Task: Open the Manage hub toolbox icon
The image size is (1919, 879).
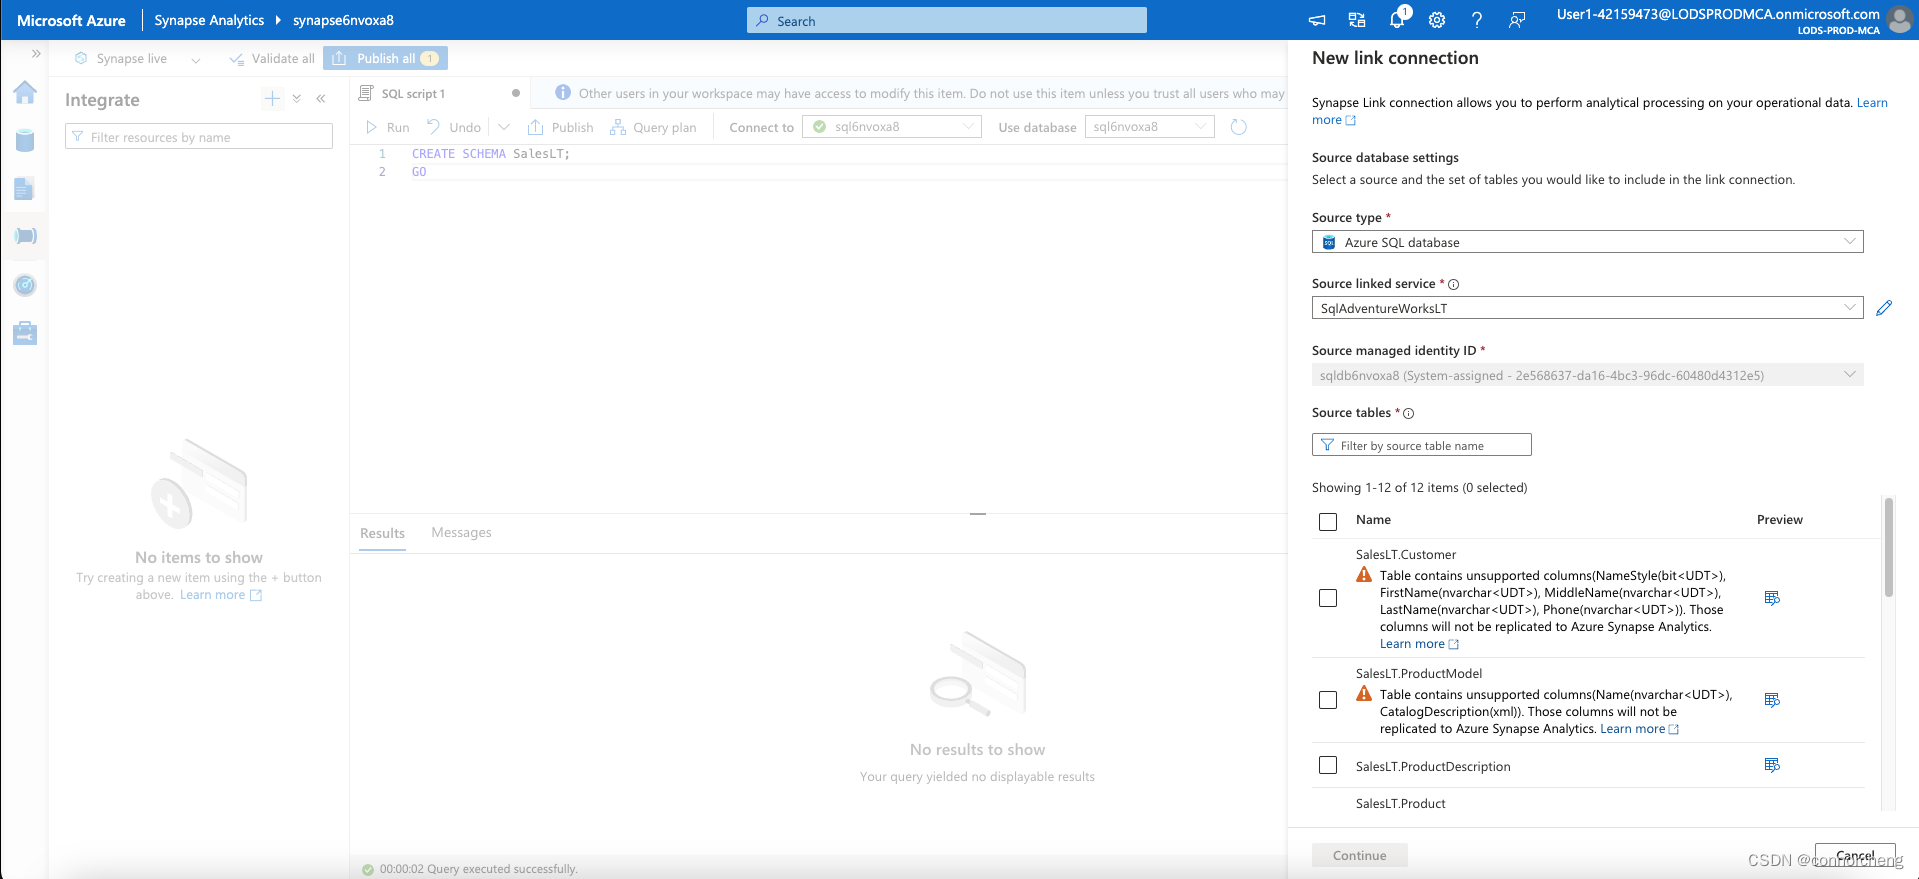Action: tap(25, 333)
